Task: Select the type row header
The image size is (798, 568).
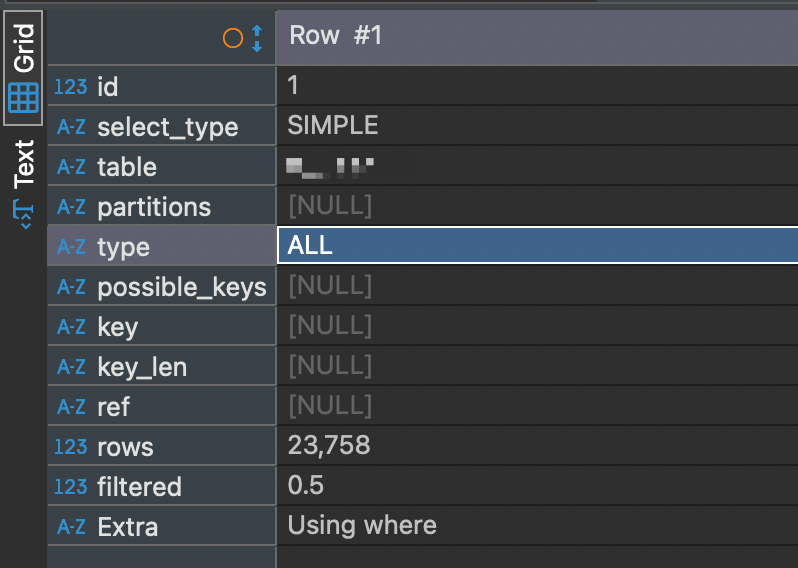Action: 162,246
